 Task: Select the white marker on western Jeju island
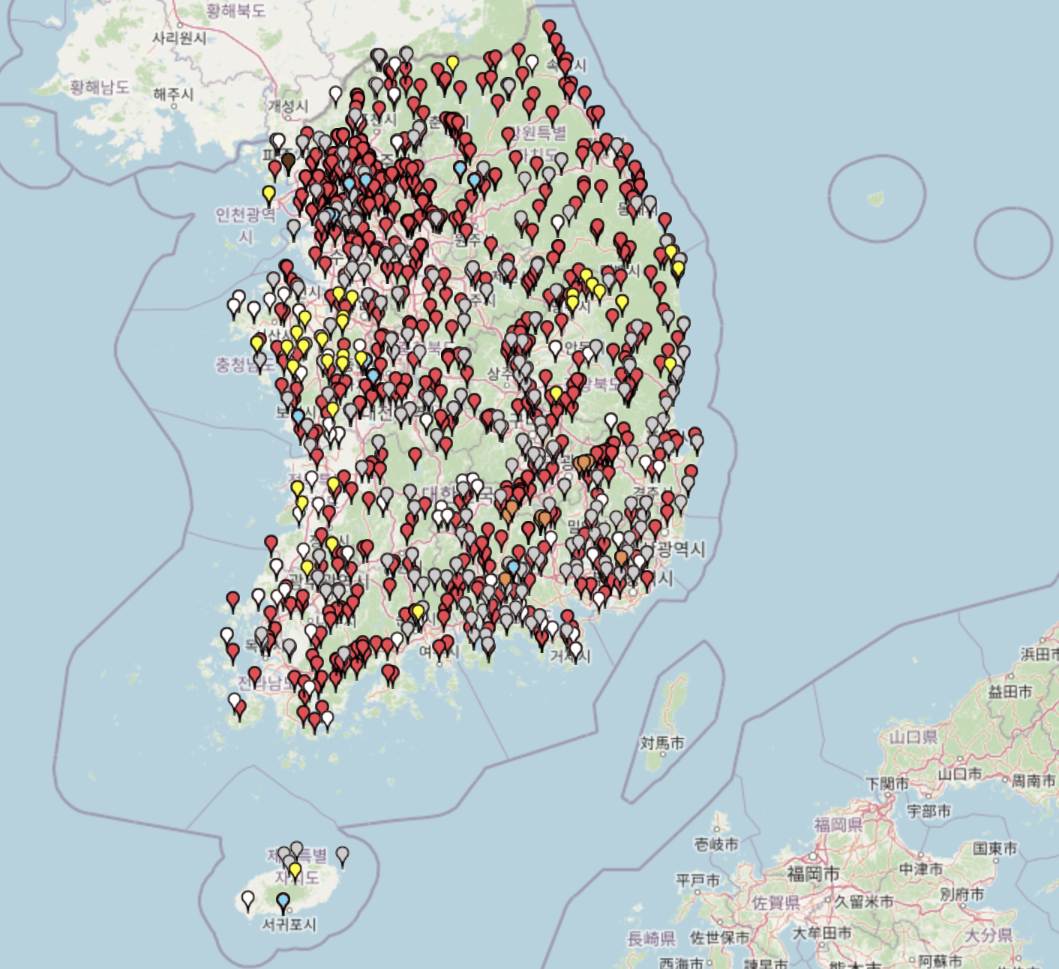[x=247, y=900]
